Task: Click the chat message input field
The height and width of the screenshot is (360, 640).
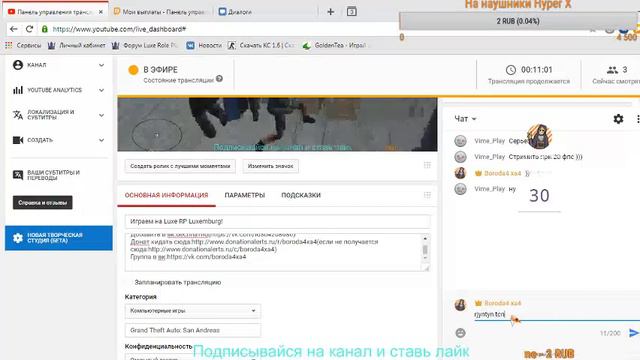Action: (557, 314)
